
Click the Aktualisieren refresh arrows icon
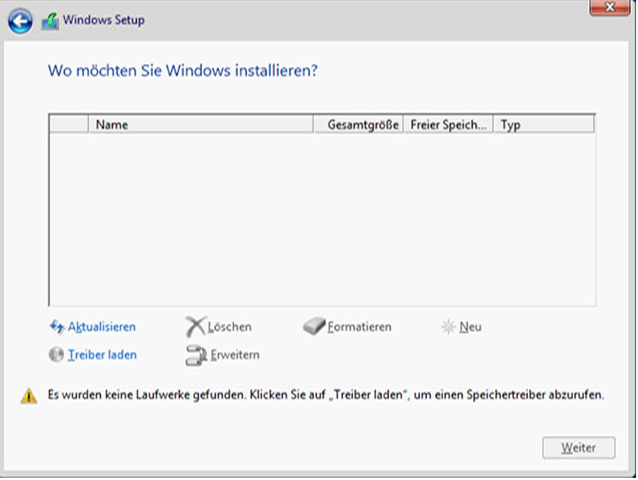point(57,327)
